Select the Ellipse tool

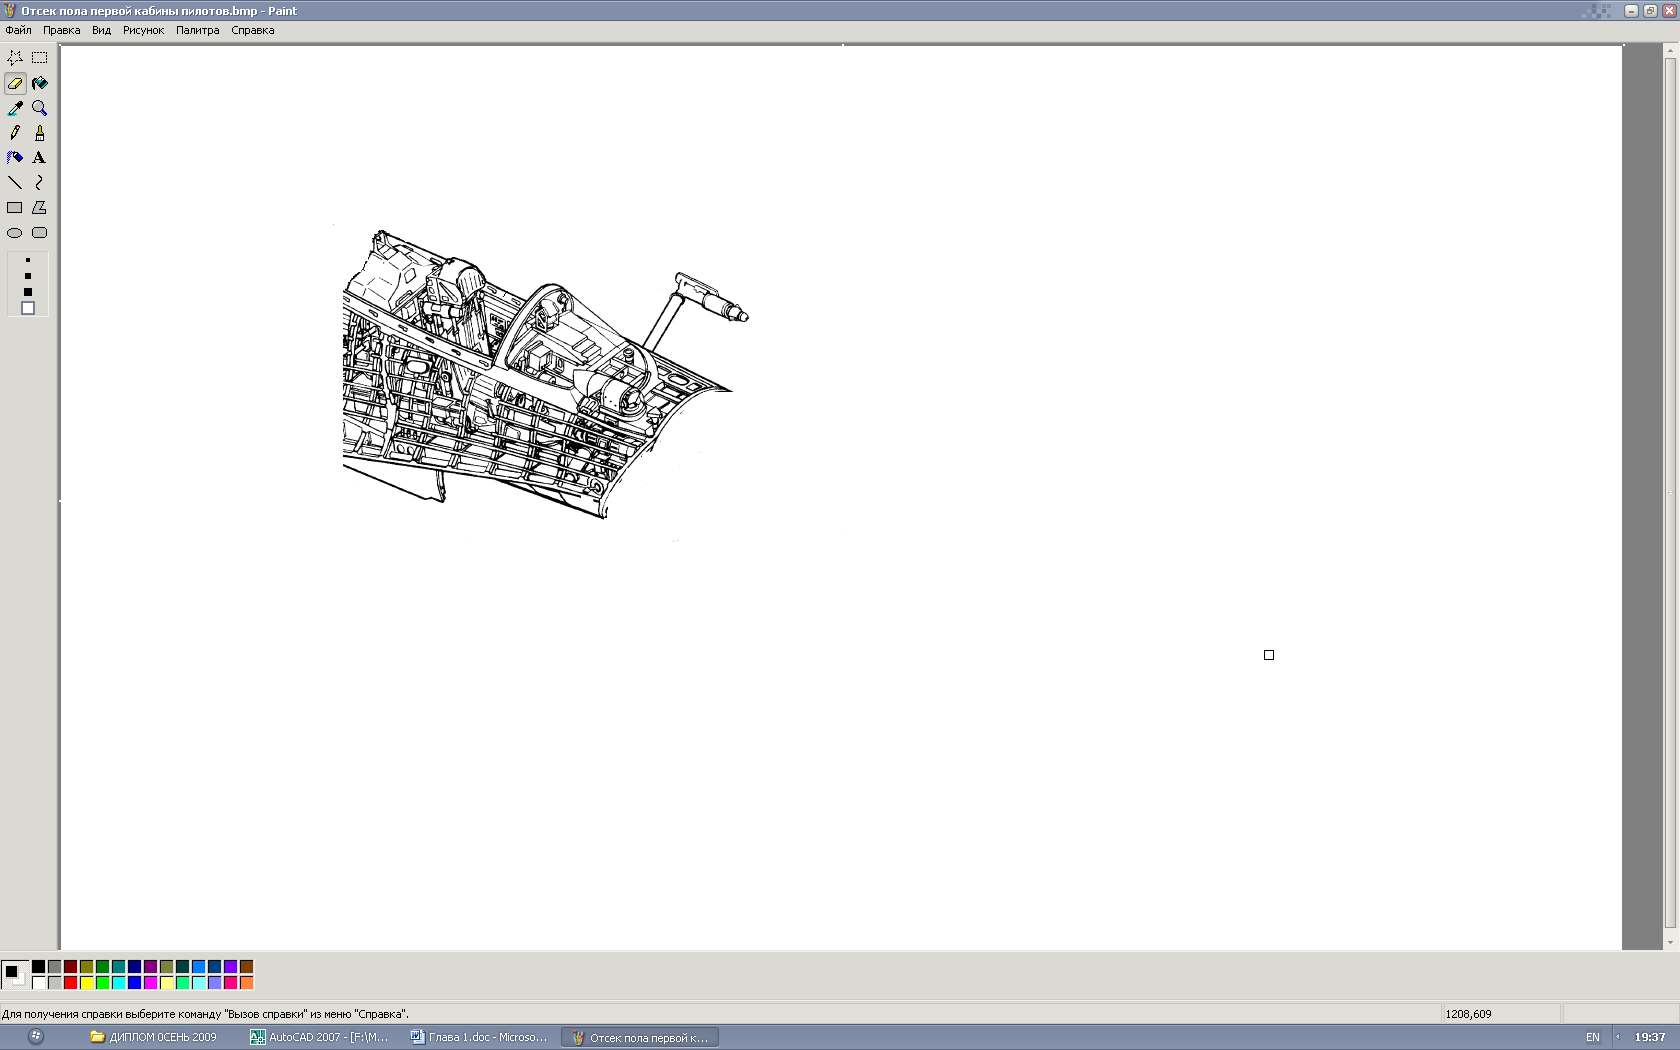tap(15, 233)
